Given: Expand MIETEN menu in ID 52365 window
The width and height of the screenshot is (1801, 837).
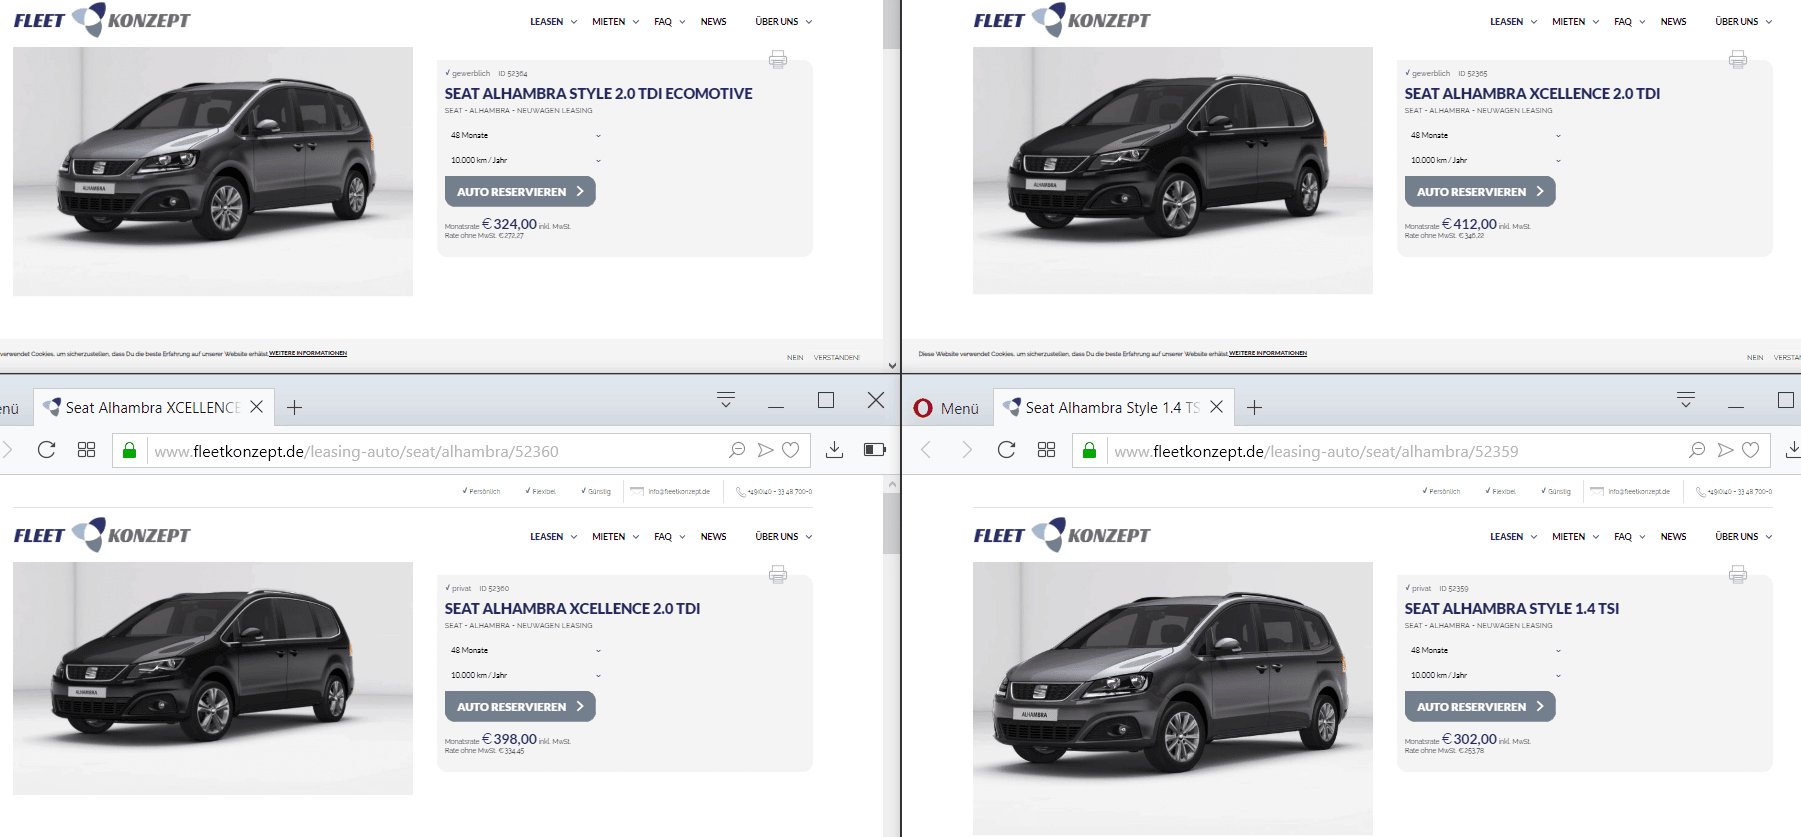Looking at the screenshot, I should 1575,21.
